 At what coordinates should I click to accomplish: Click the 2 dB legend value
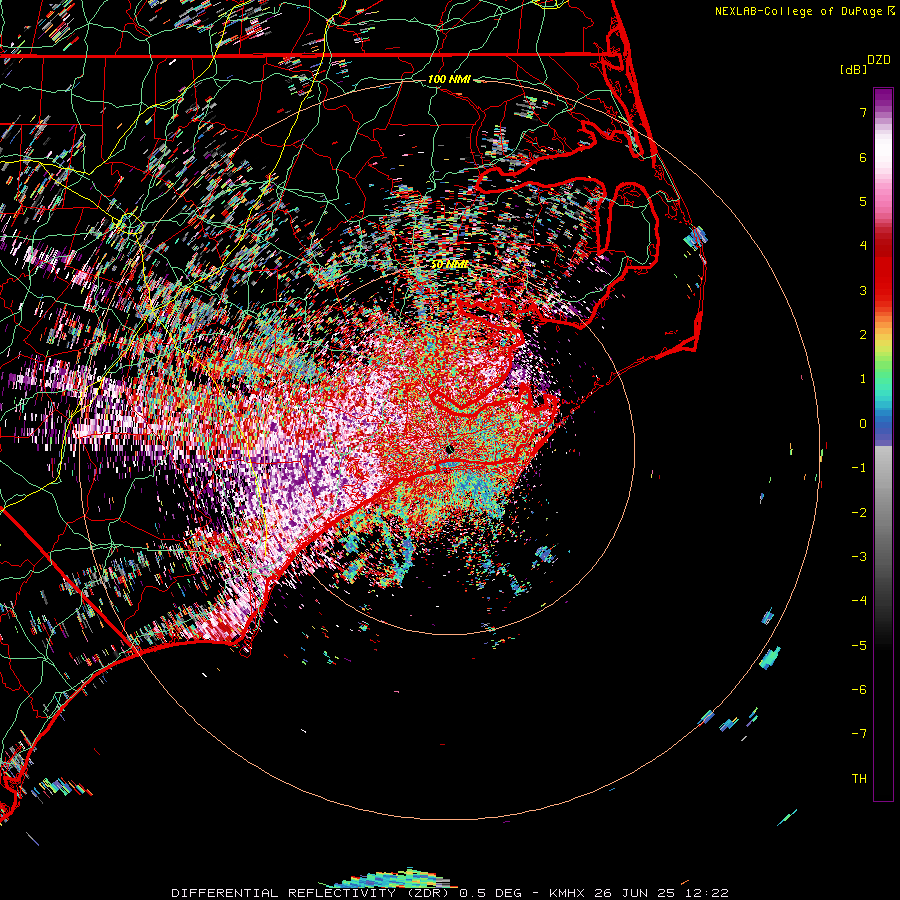pos(863,335)
